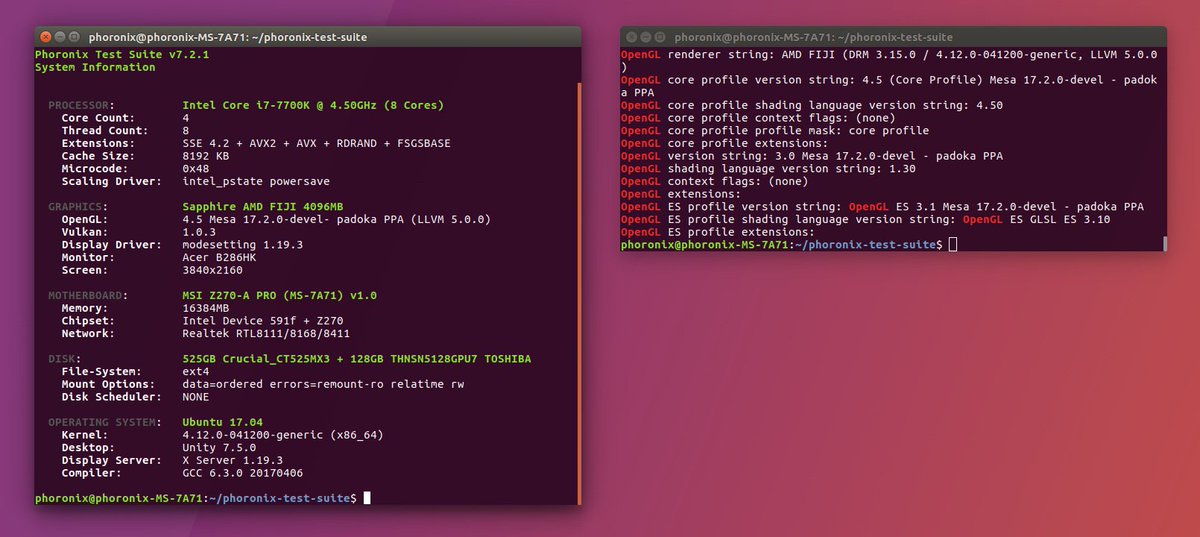Click the "PROCESSOR:" section label
Screen dimensions: 1200x537
(x=82, y=105)
